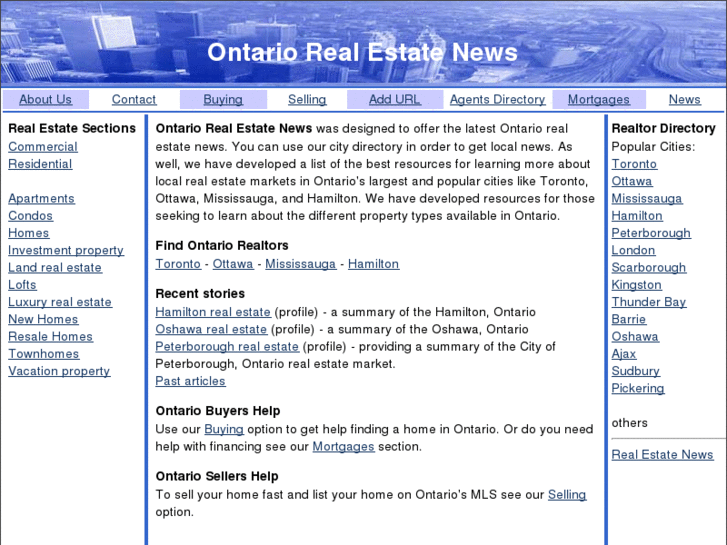Visit the New Homes link
The height and width of the screenshot is (545, 727).
click(43, 319)
